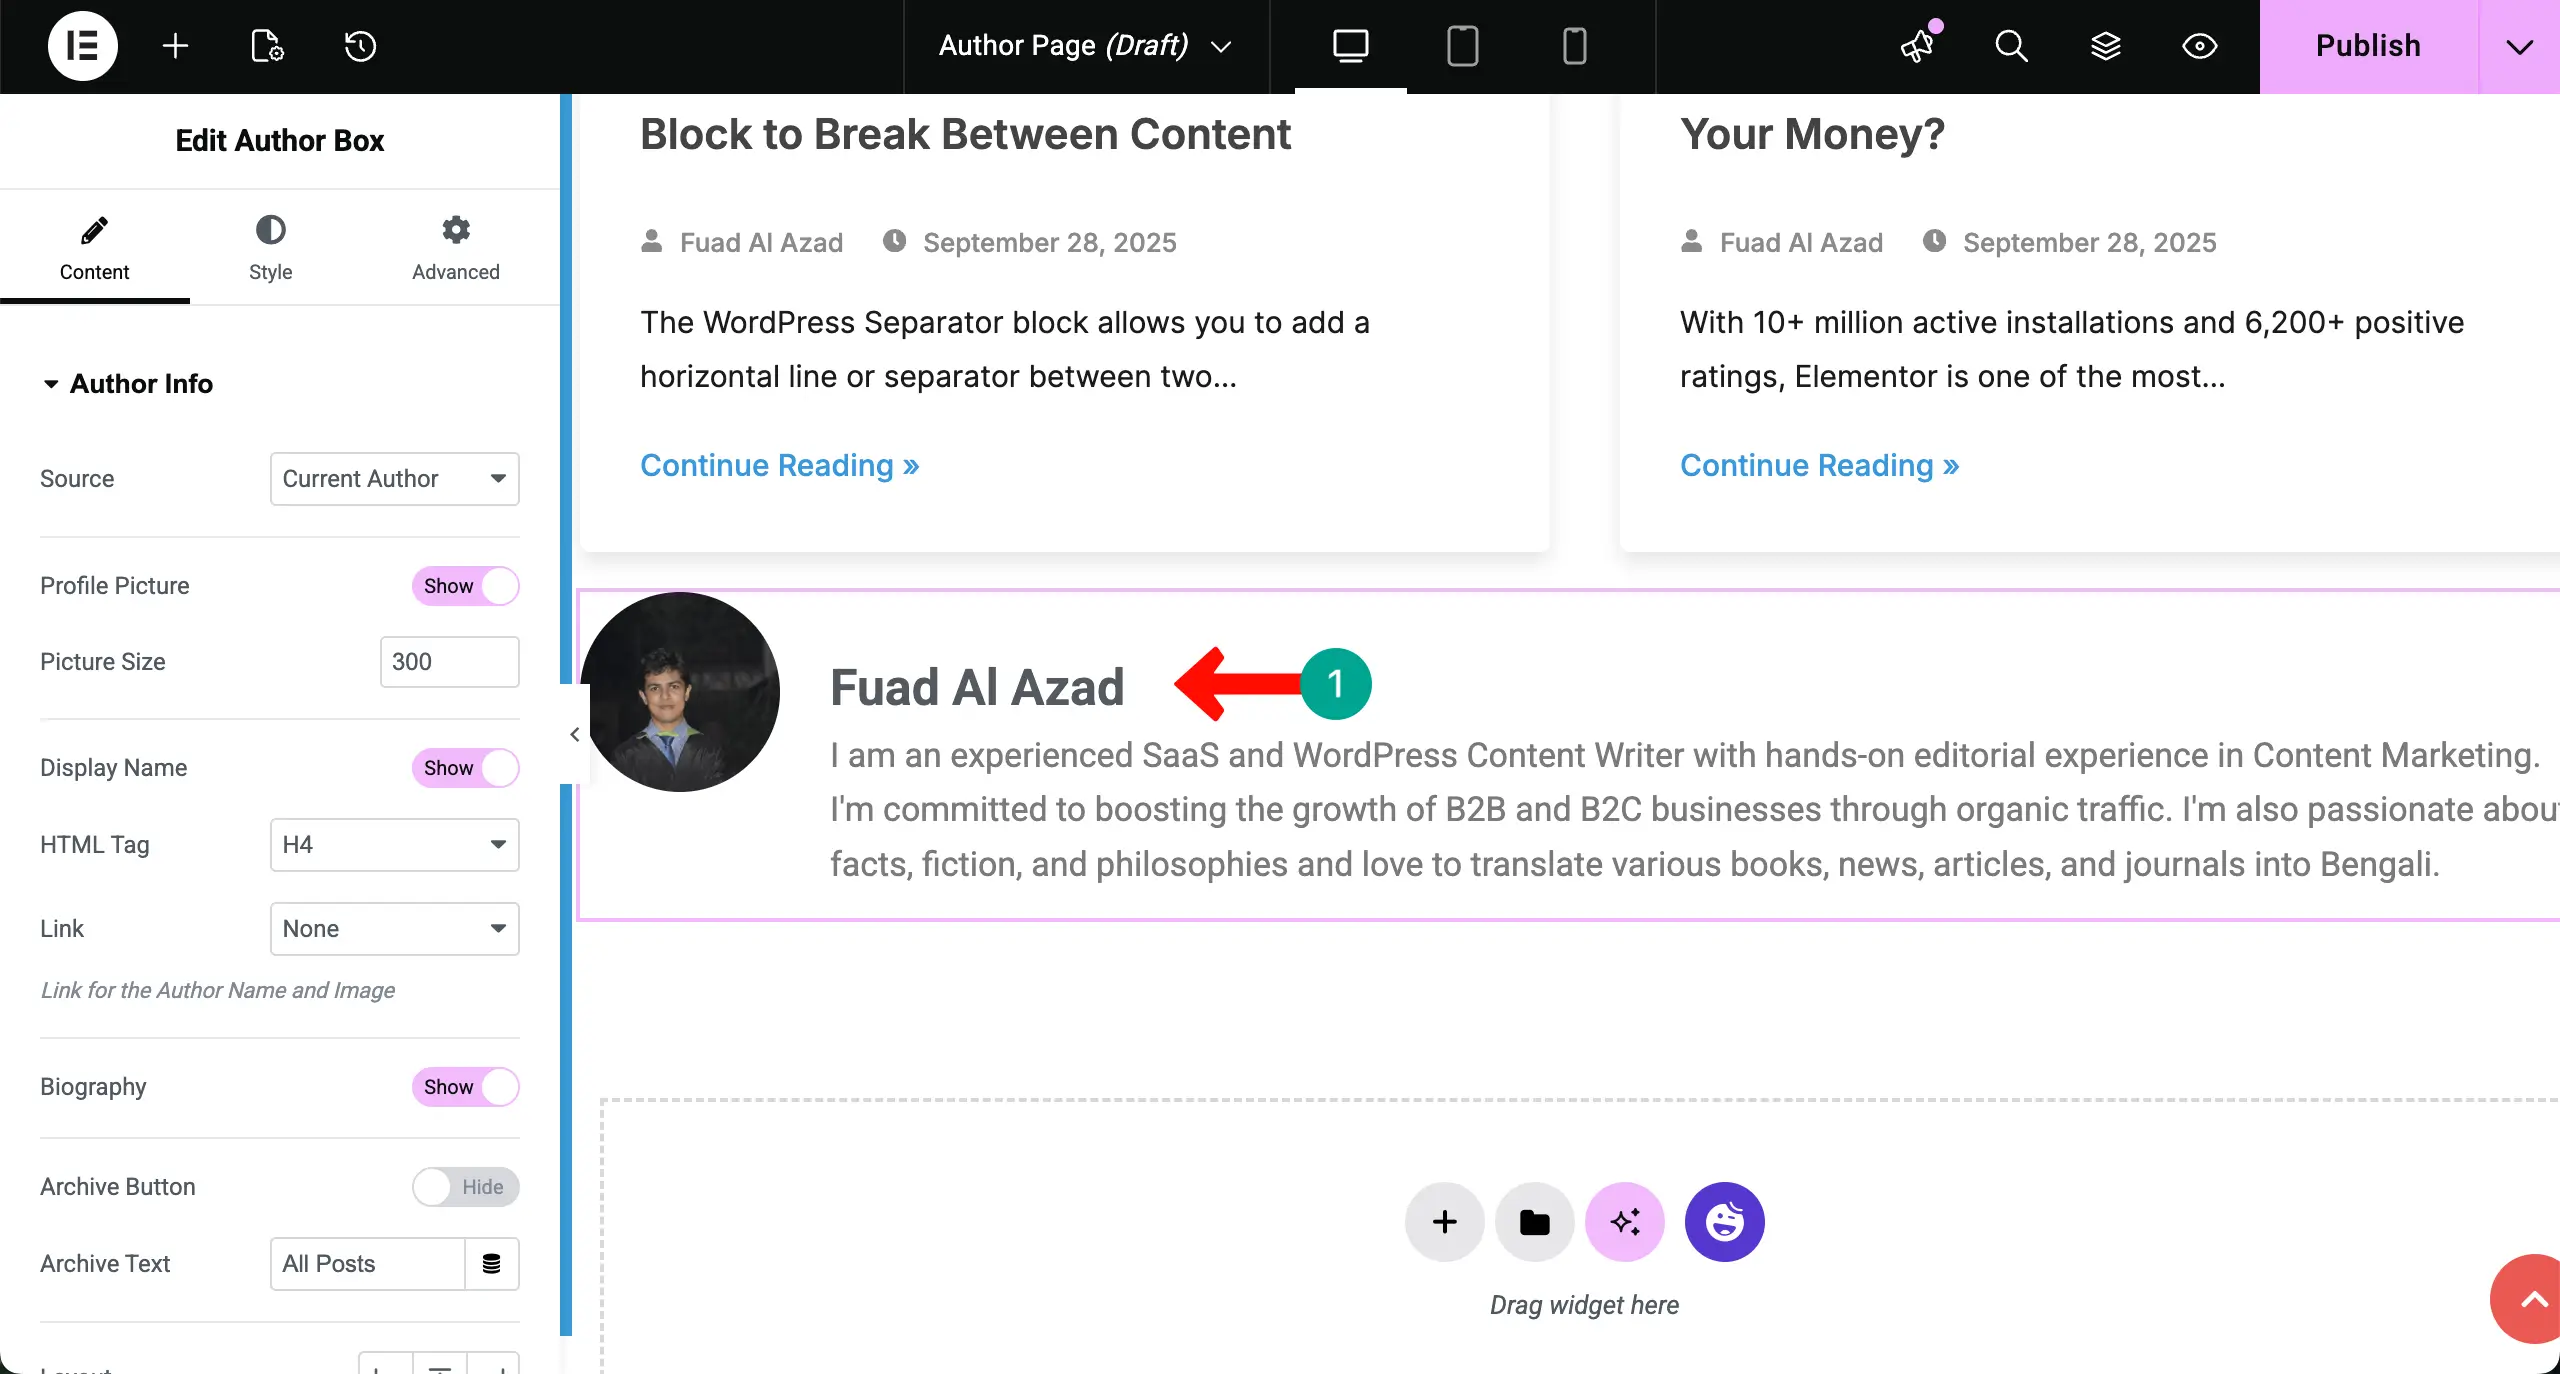The width and height of the screenshot is (2560, 1374).
Task: Click the Publish button
Action: point(2368,46)
